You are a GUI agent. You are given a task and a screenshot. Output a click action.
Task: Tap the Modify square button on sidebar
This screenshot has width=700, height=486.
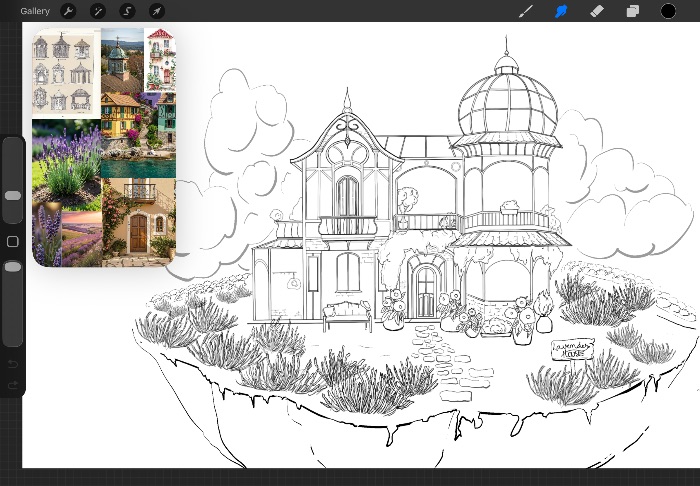tap(12, 241)
